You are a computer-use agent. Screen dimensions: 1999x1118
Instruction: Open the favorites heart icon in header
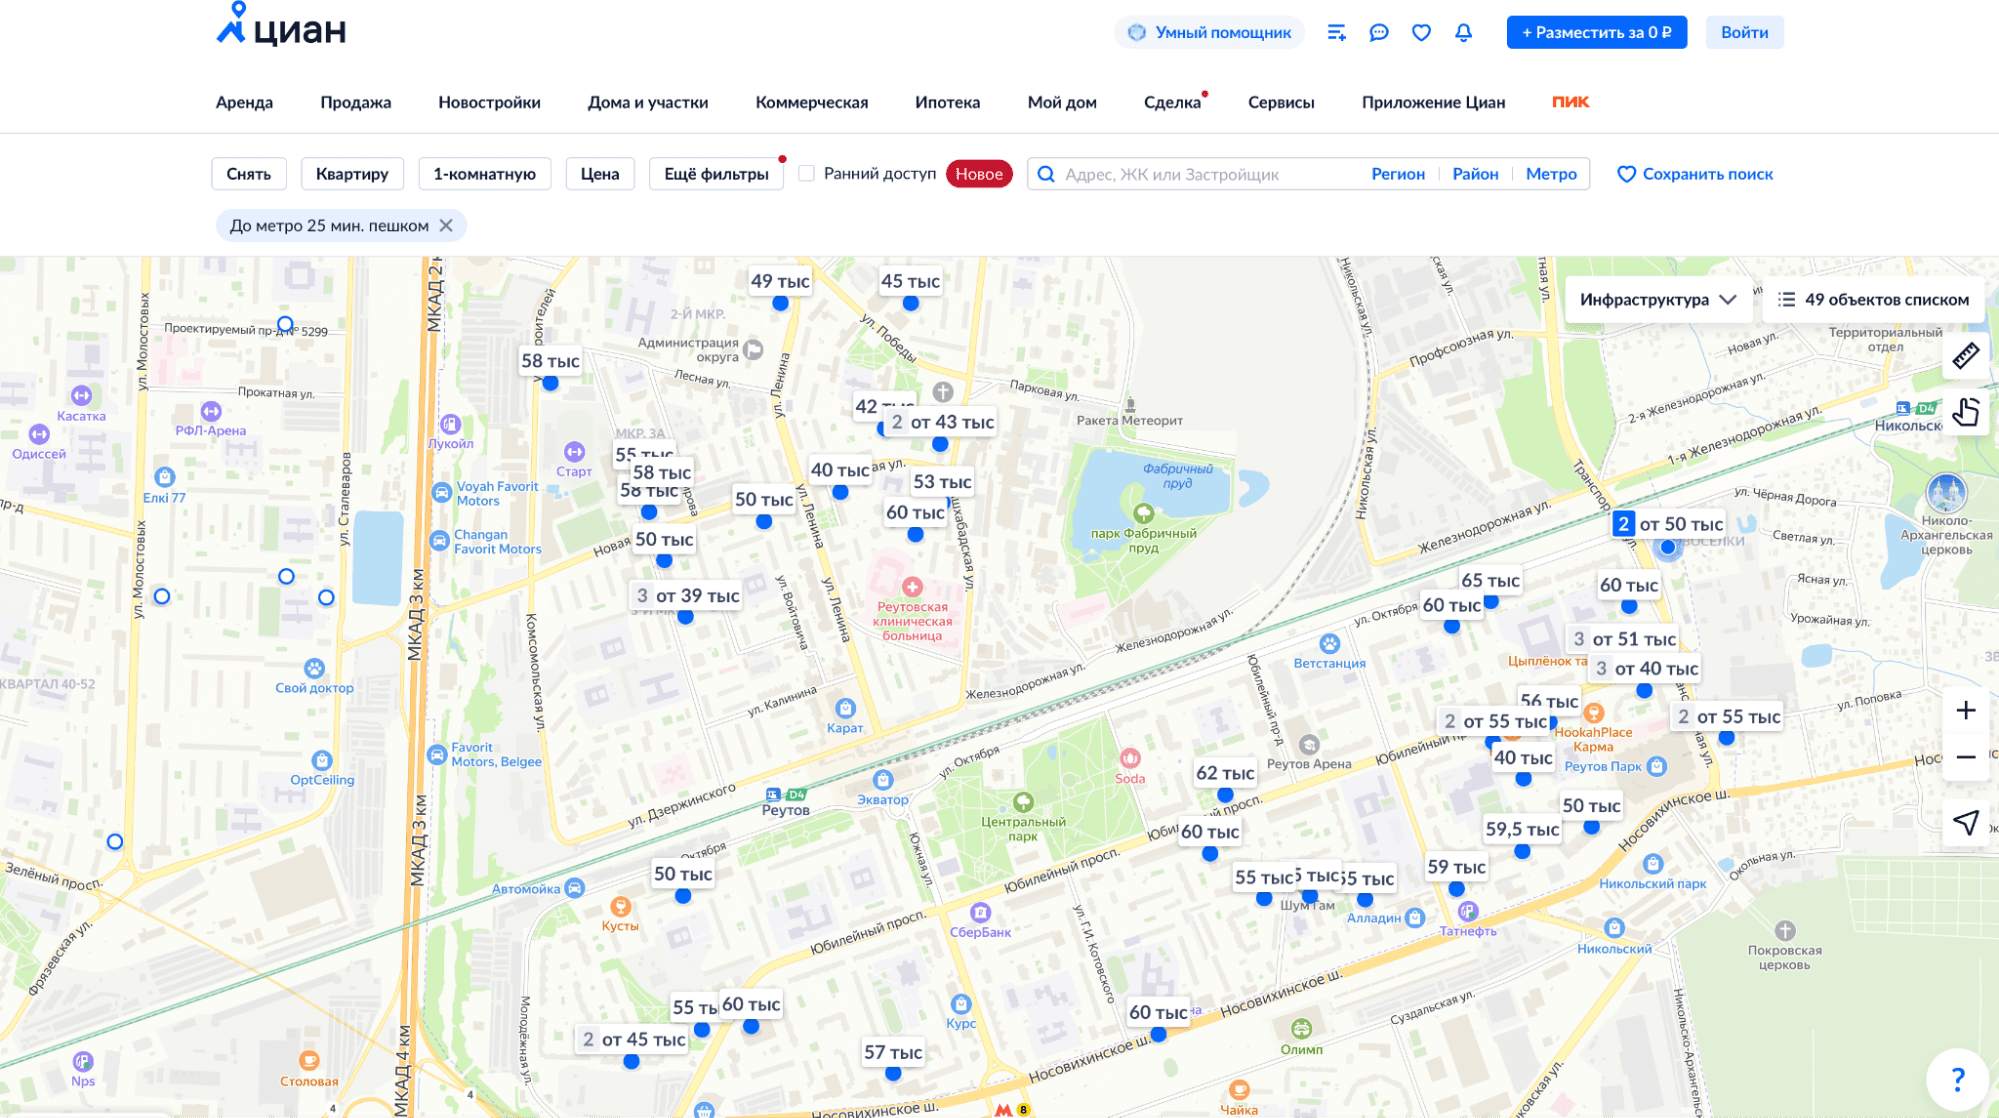[x=1421, y=33]
